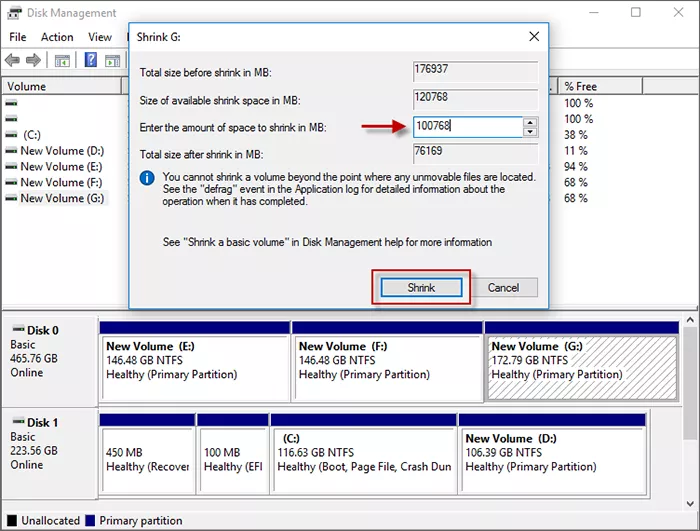Viewport: 700px width, 531px height.
Task: Close the Shrink G: dialog
Action: pos(534,37)
